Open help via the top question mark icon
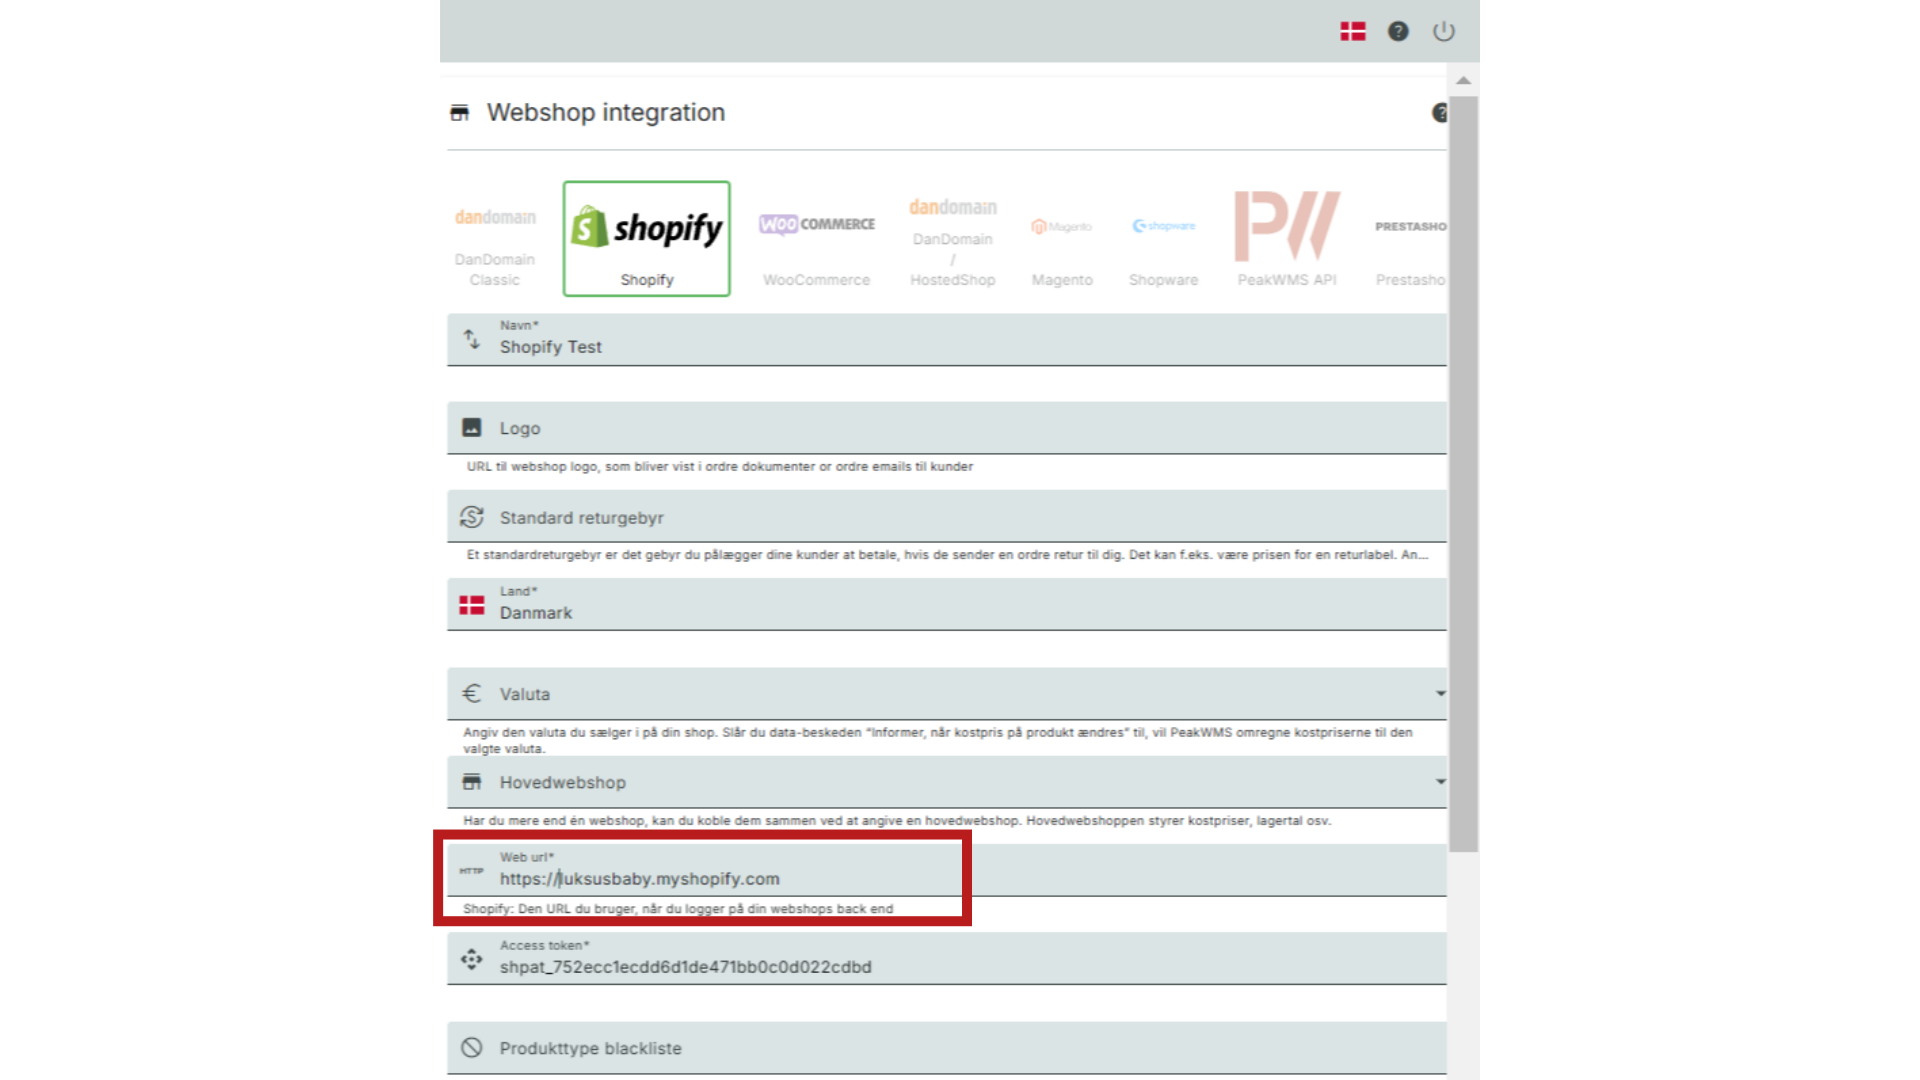 tap(1398, 32)
